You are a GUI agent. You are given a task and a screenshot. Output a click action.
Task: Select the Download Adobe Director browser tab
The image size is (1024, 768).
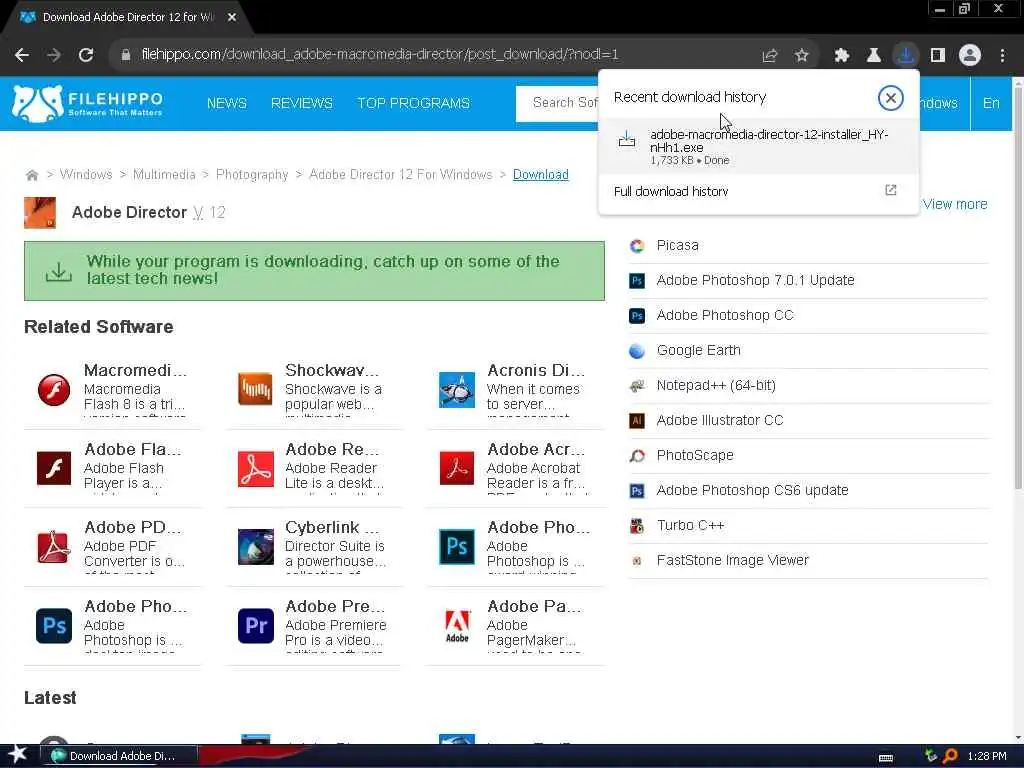[127, 18]
